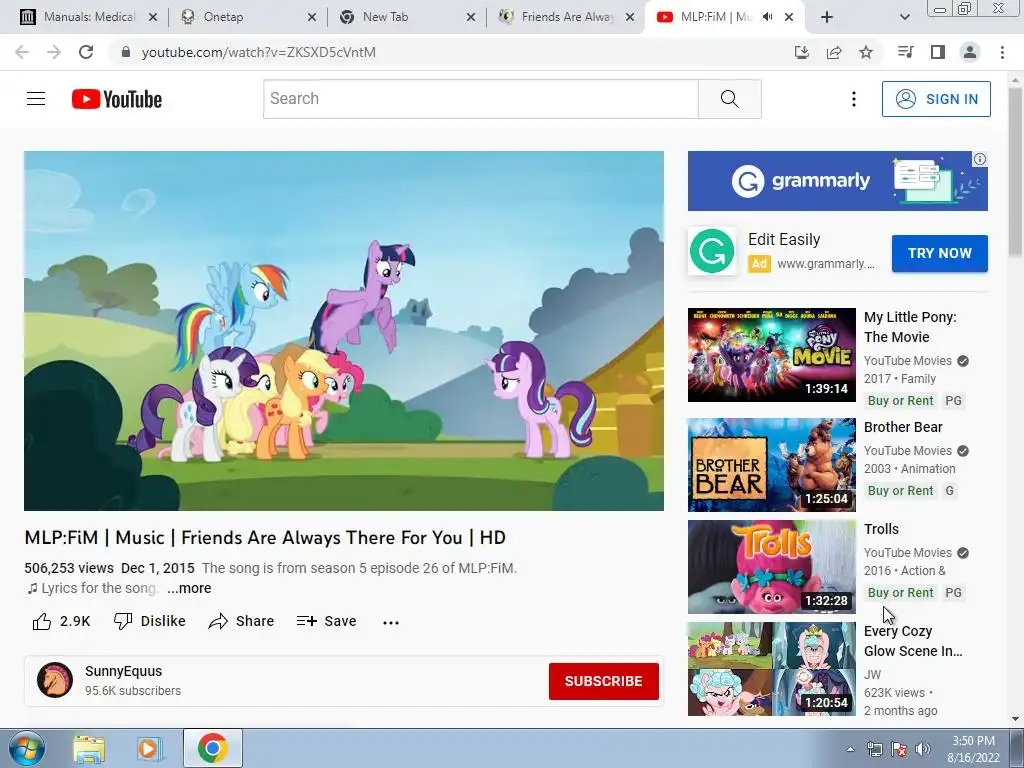Click Trolls title link
Viewport: 1024px width, 768px height.
[881, 529]
